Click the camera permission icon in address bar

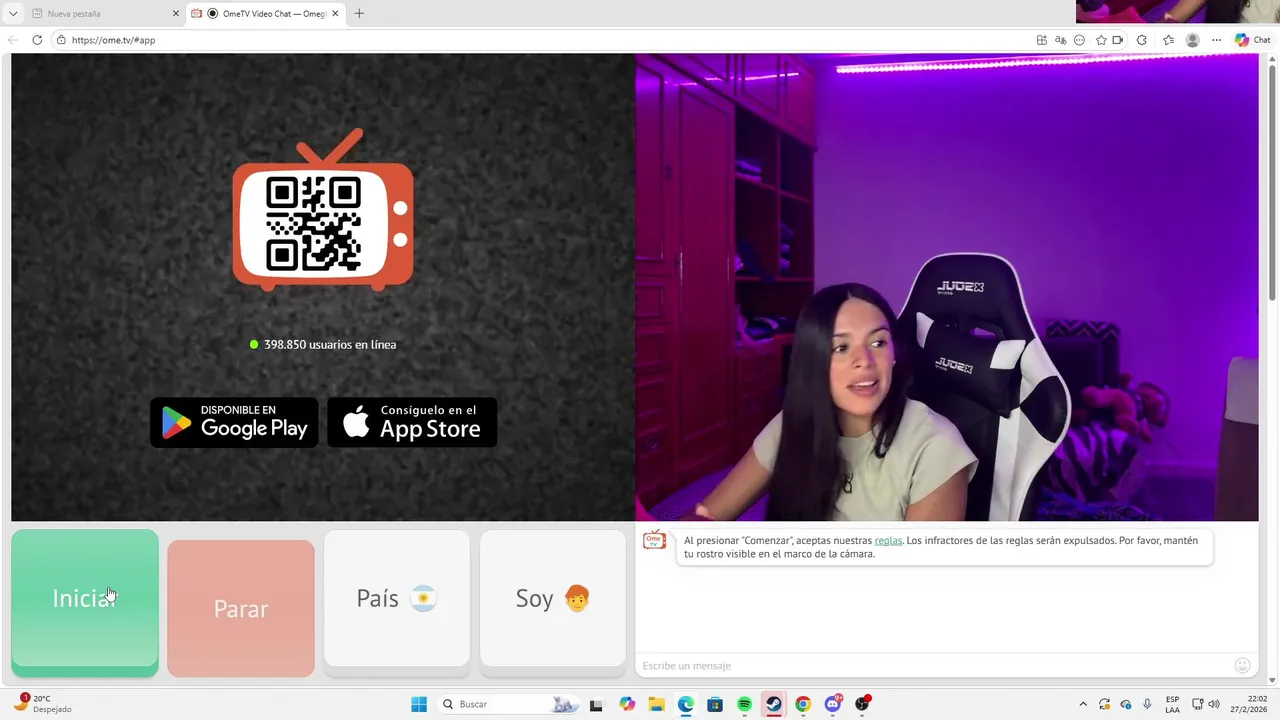click(x=1118, y=40)
